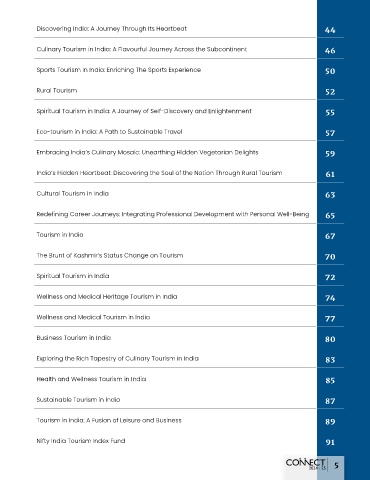This screenshot has height=480, width=370.
Task: Open 'Wellness and Medical Heritage Tourism' entry
Action: 107,297
